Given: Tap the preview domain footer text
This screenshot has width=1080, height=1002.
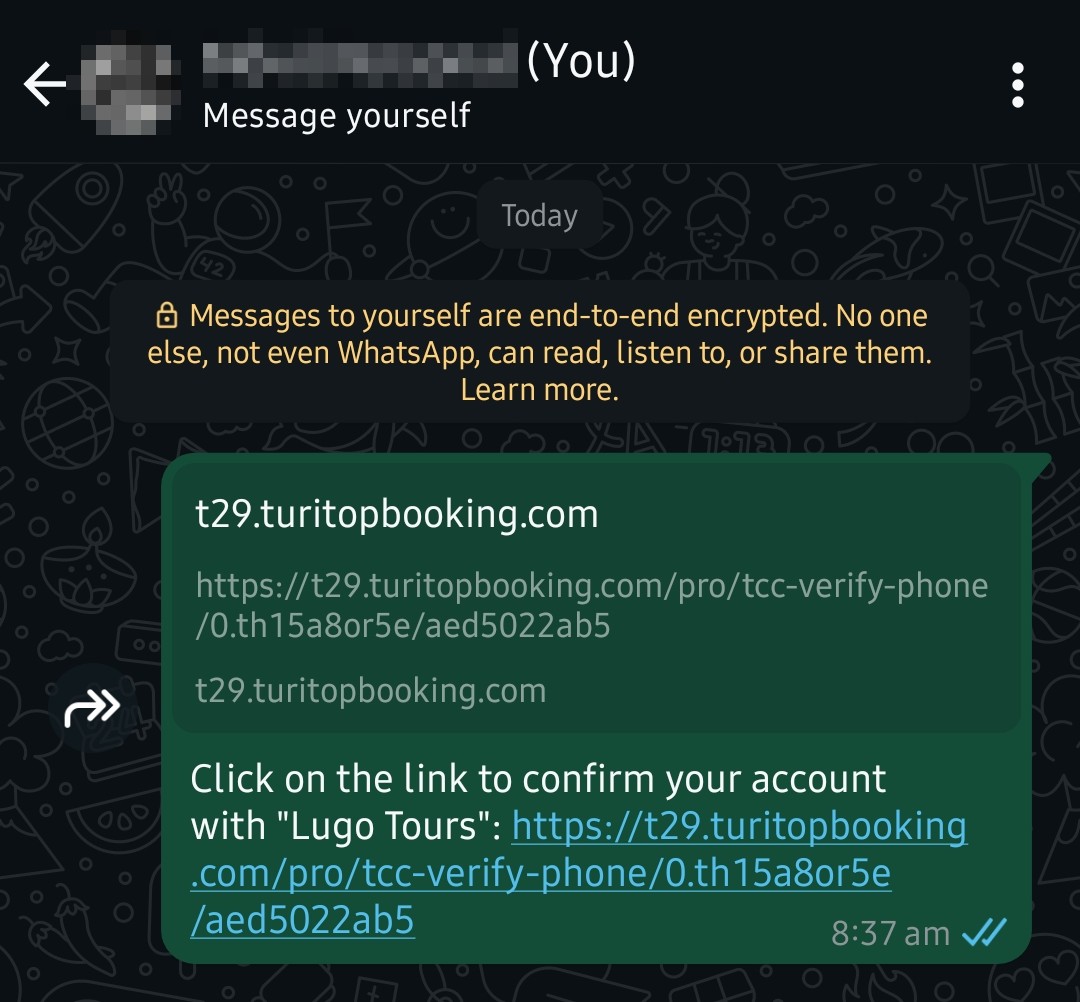Looking at the screenshot, I should [x=371, y=690].
